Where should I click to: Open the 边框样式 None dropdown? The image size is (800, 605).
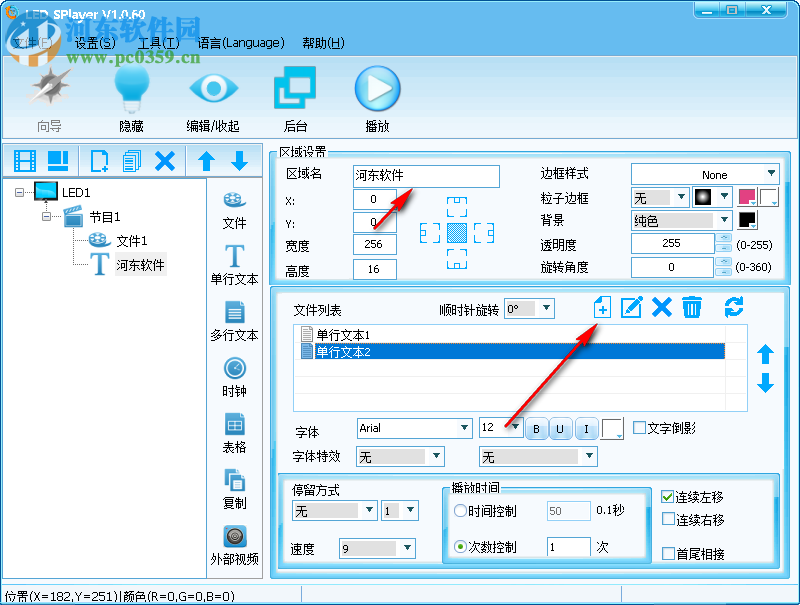coord(705,172)
